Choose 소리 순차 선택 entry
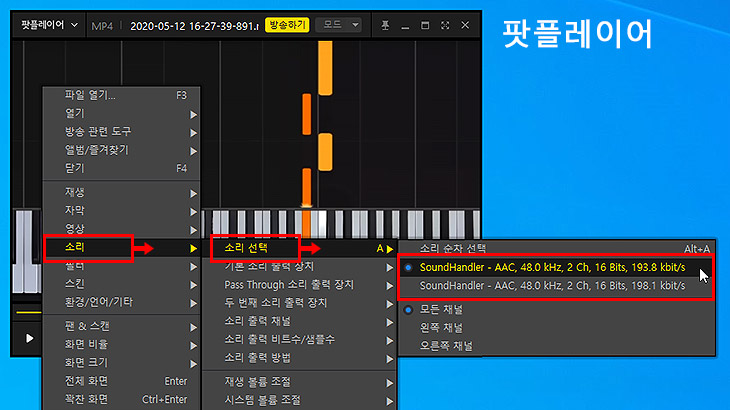The width and height of the screenshot is (730, 410). (556, 249)
